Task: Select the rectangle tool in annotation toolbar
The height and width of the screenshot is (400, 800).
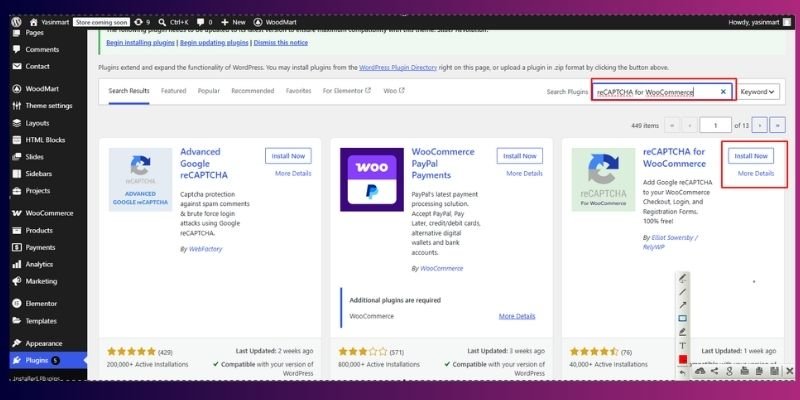Action: pos(683,318)
